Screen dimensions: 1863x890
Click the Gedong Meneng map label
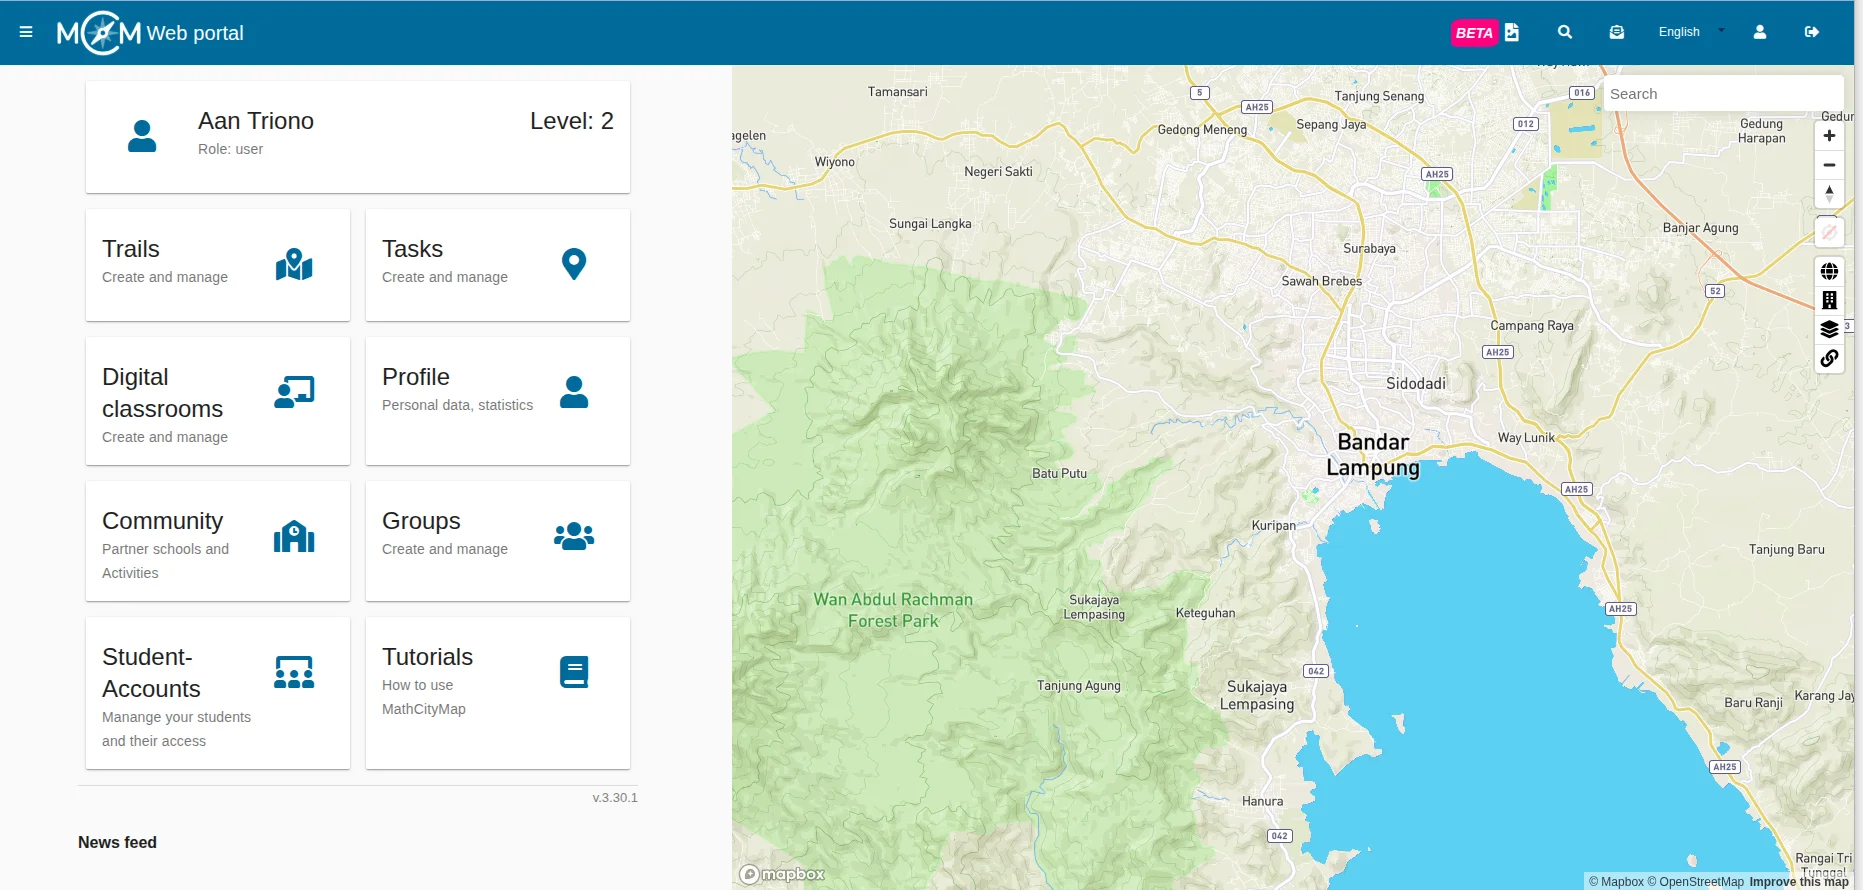click(1202, 130)
